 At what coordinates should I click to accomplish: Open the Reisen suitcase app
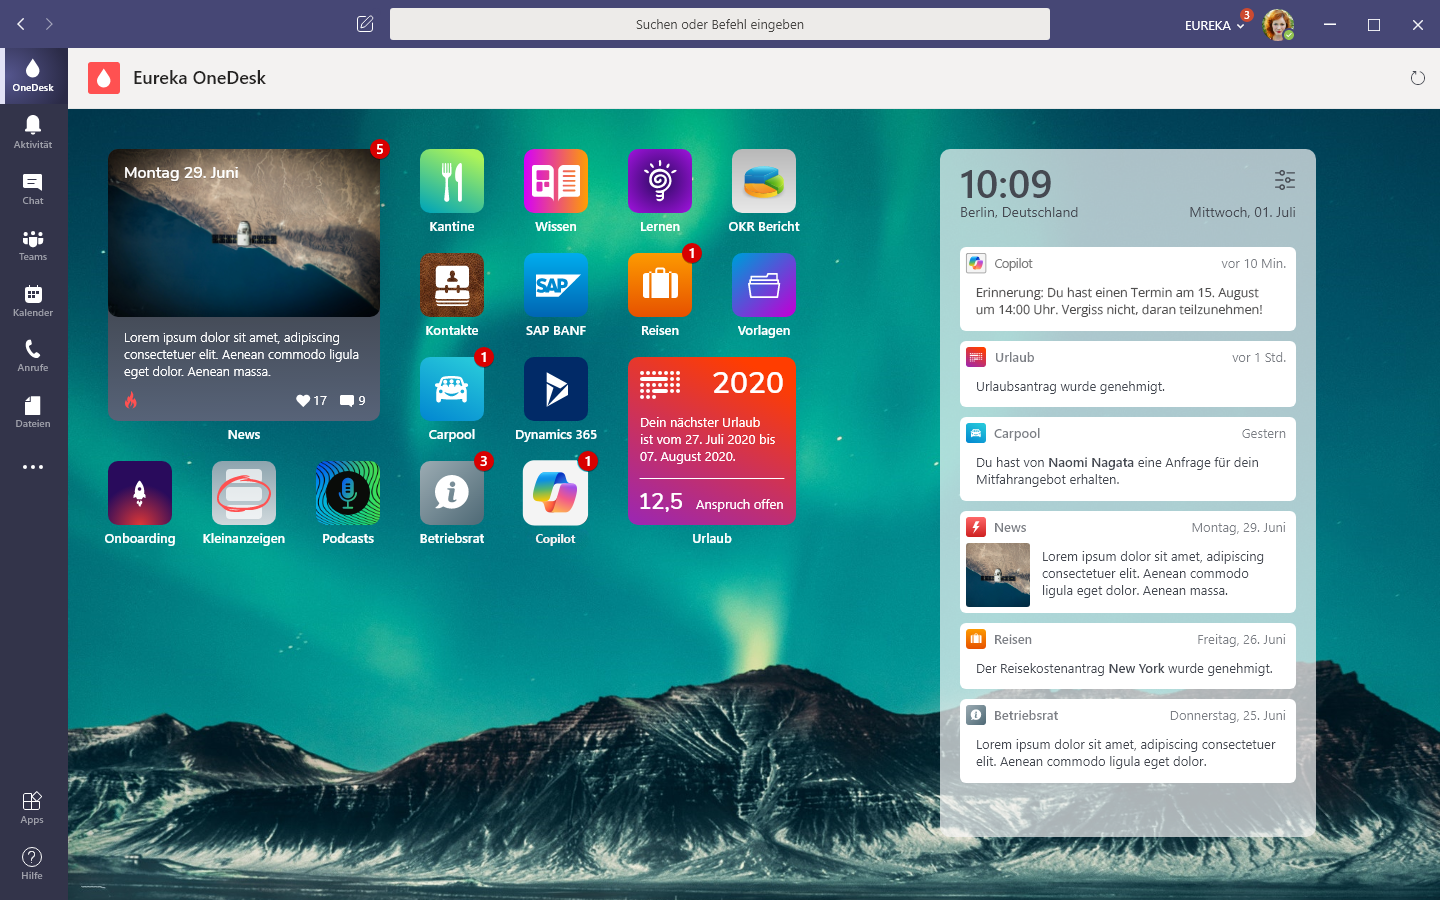[660, 285]
